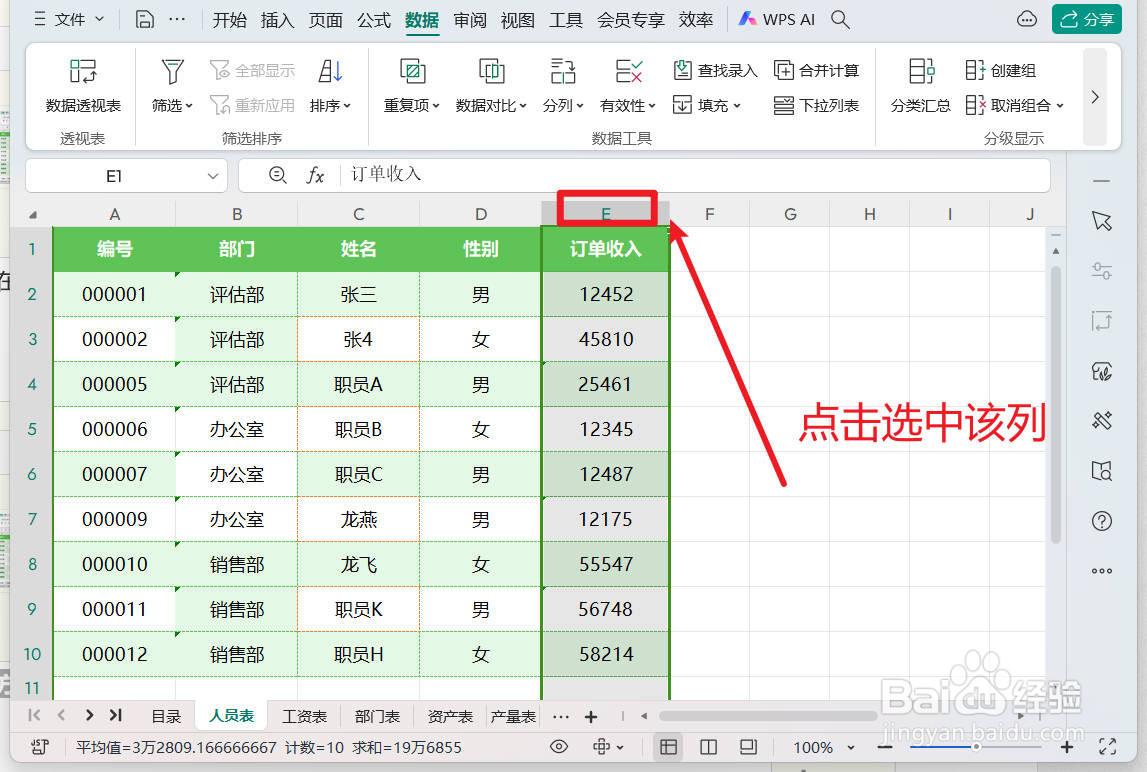1147x772 pixels.
Task: Open the 数据对比 data compare tool
Action: coord(489,85)
